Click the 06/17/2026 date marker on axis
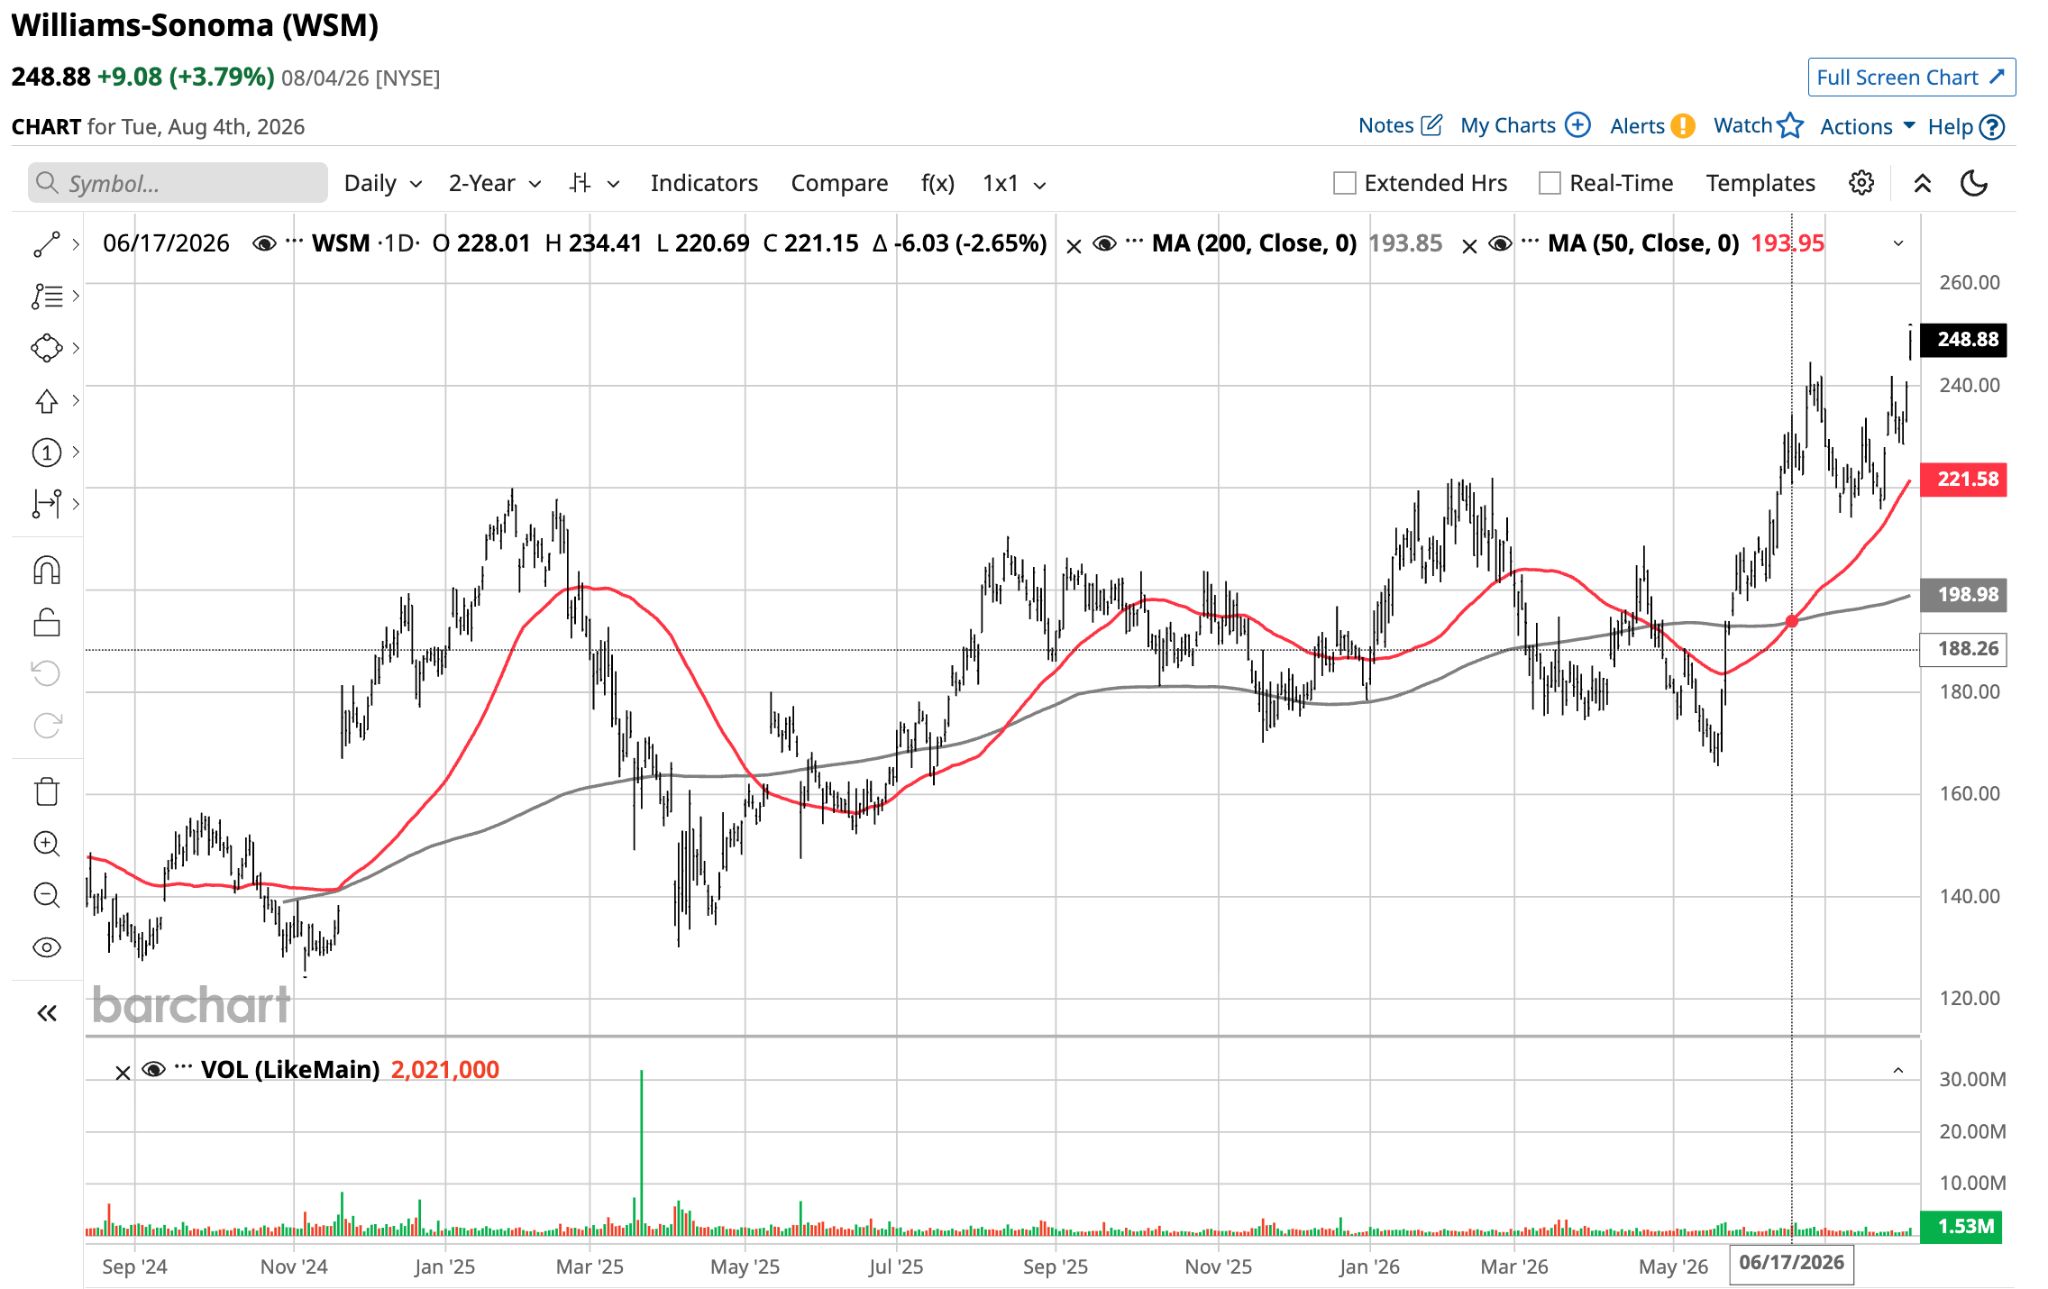 click(1791, 1263)
